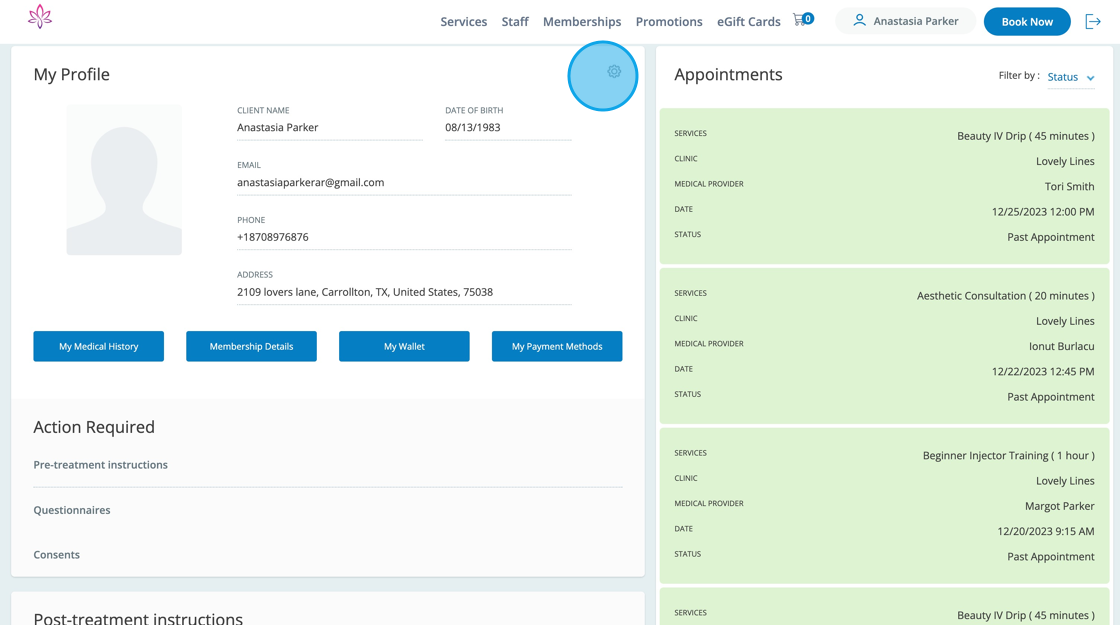Click the My Payment Methods button
1120x625 pixels.
[x=557, y=346]
